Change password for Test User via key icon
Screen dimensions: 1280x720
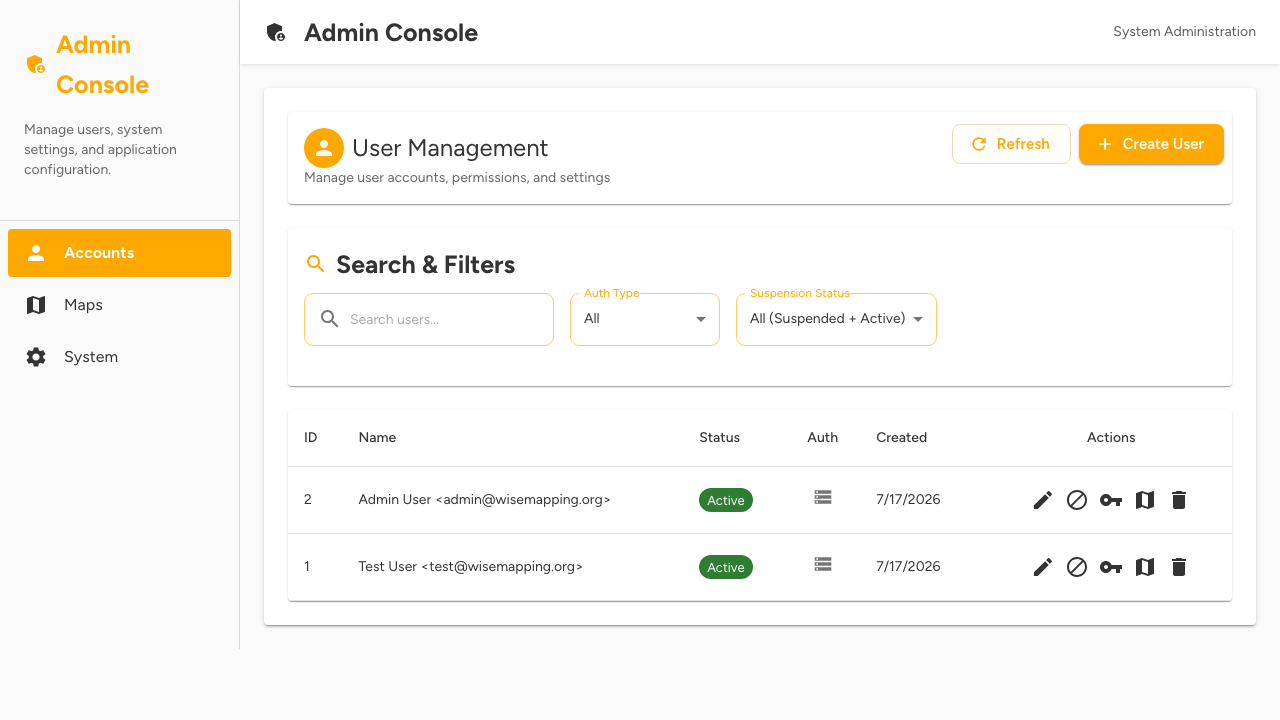(1111, 567)
